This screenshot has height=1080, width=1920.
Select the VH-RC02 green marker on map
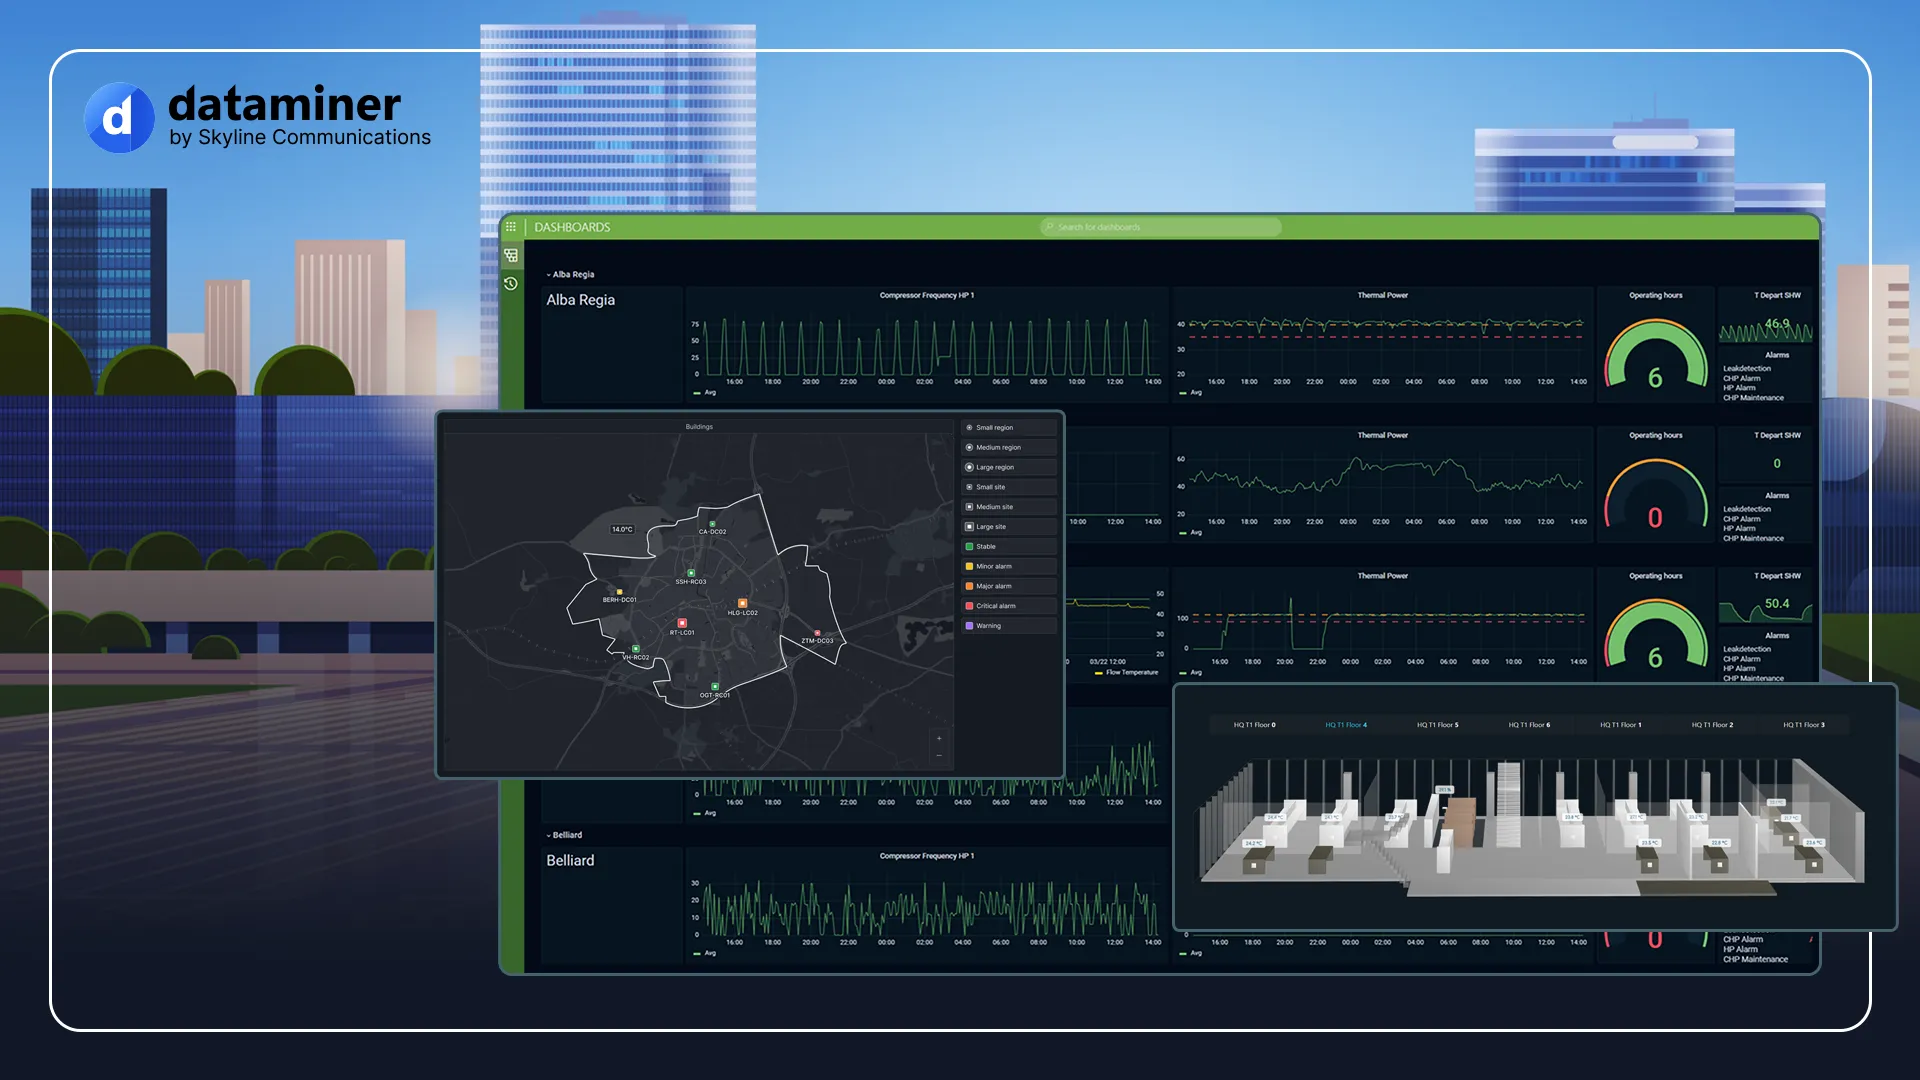point(636,649)
